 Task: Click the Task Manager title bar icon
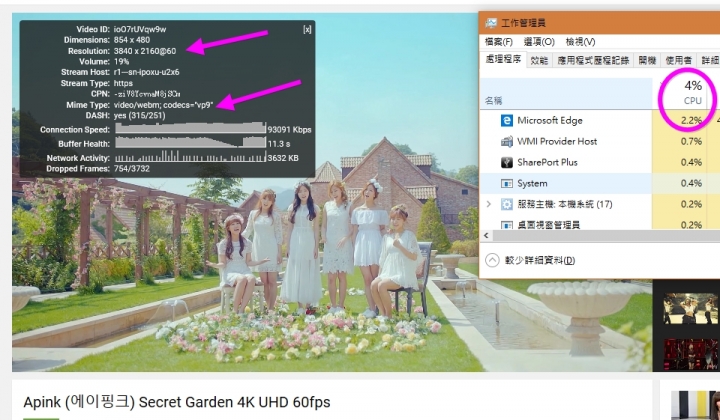click(491, 23)
